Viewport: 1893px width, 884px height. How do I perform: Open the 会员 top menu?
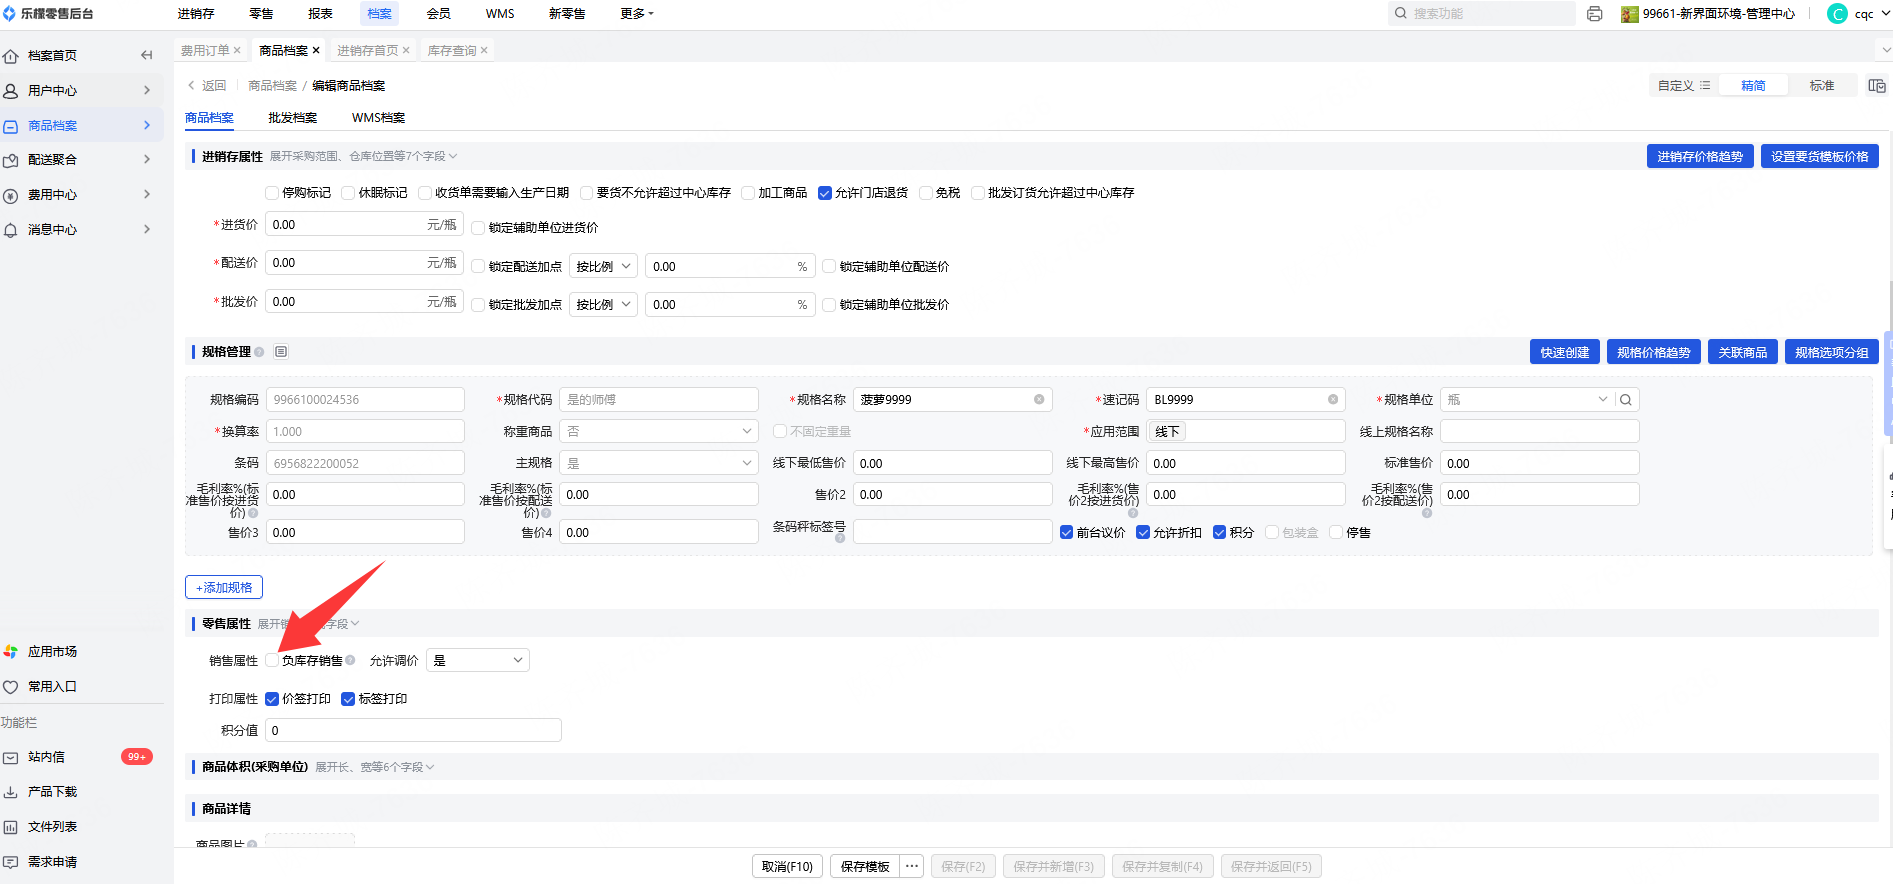pos(438,14)
